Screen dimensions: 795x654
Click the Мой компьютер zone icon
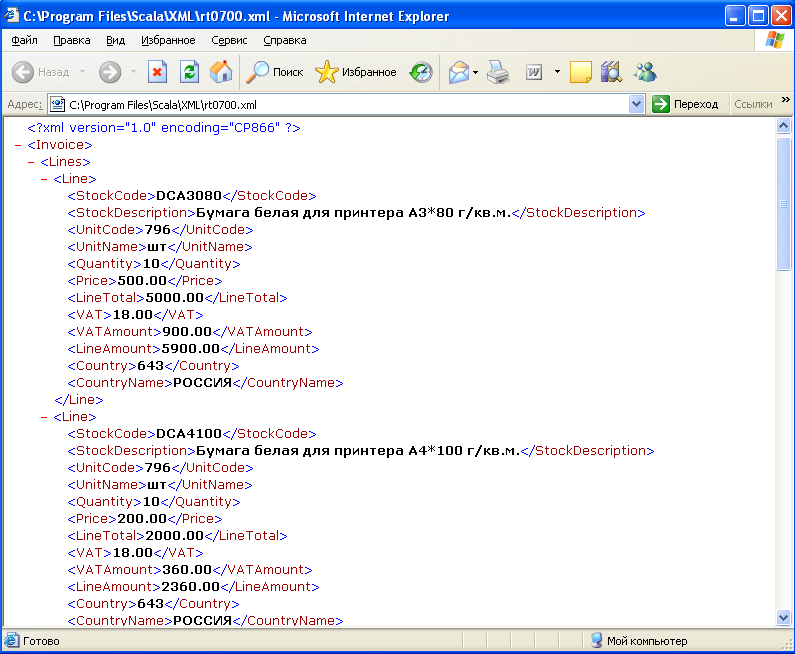click(597, 640)
